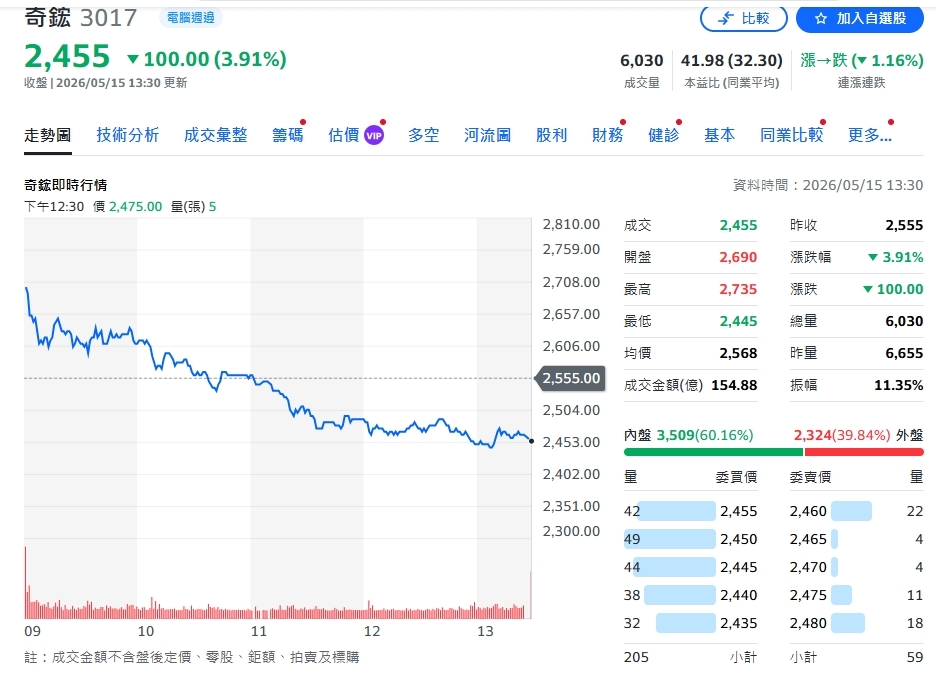Click the 2,555.00 previous close marker on chart

pyautogui.click(x=571, y=378)
